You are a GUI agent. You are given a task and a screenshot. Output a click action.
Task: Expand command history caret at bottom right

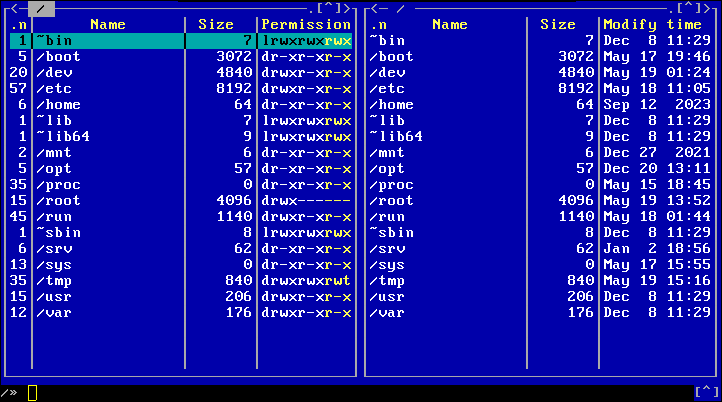point(706,392)
